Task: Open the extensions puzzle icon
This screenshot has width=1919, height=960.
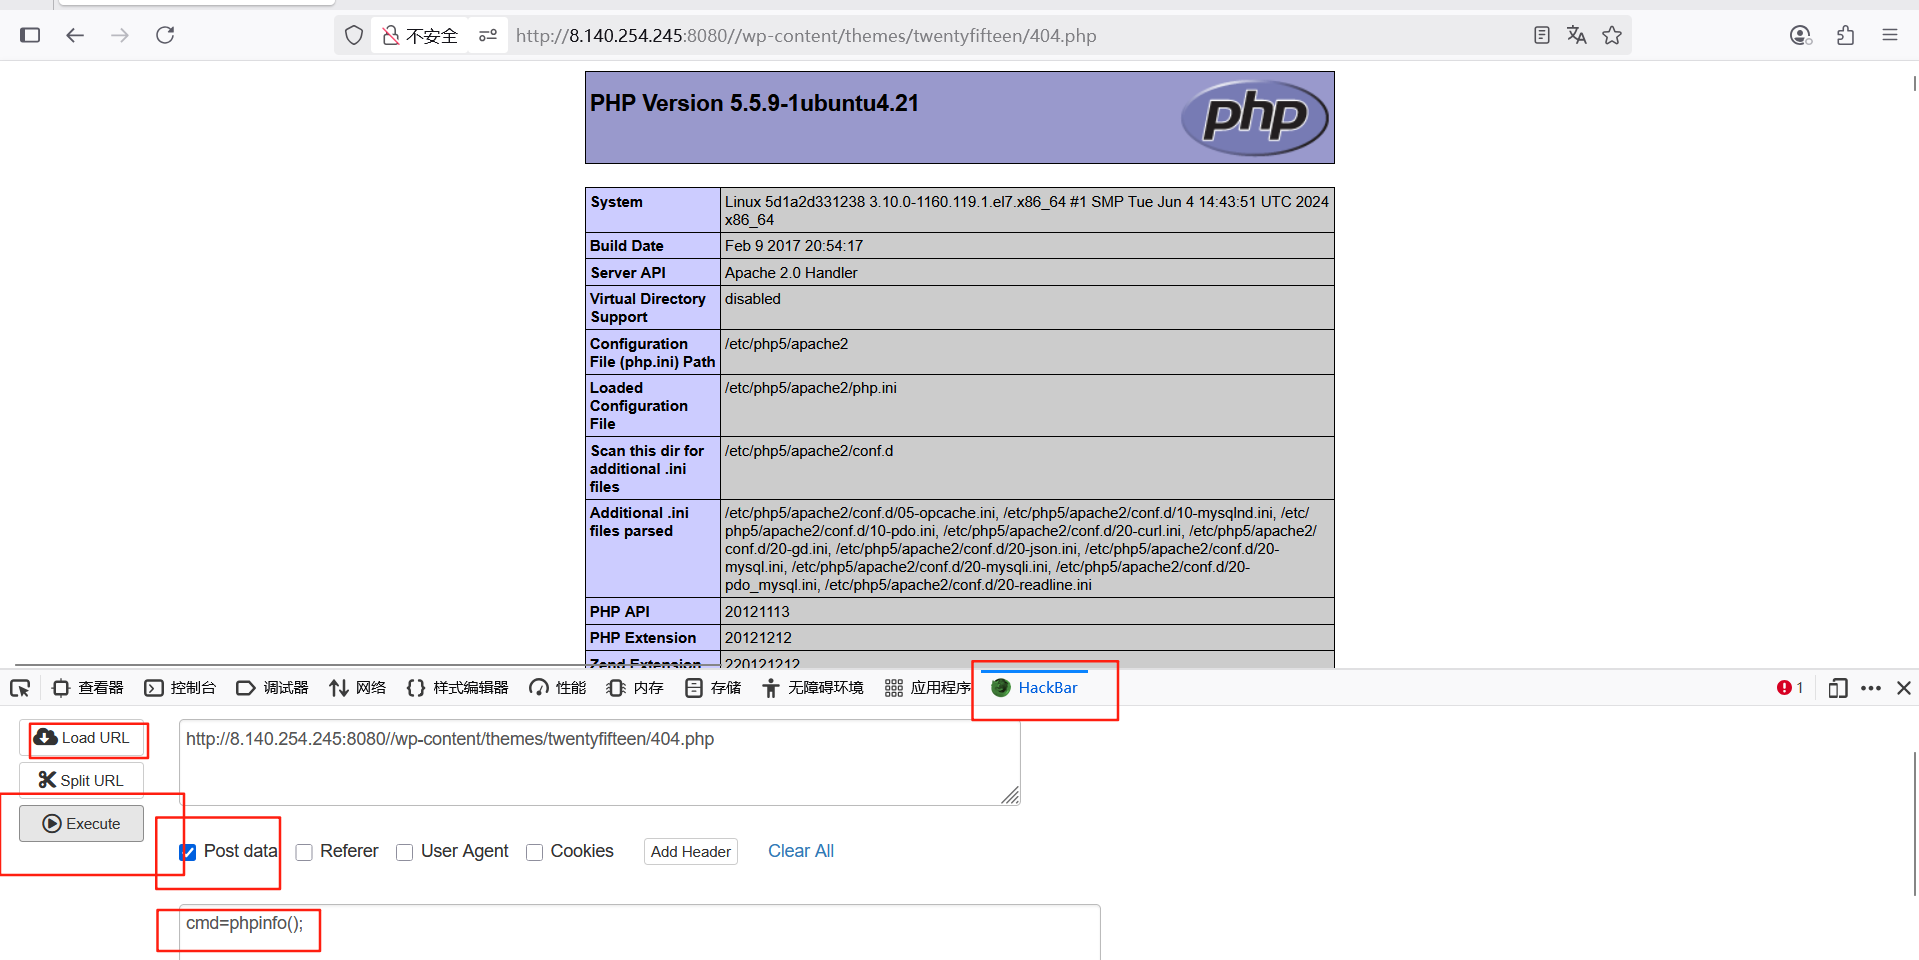Action: point(1846,35)
